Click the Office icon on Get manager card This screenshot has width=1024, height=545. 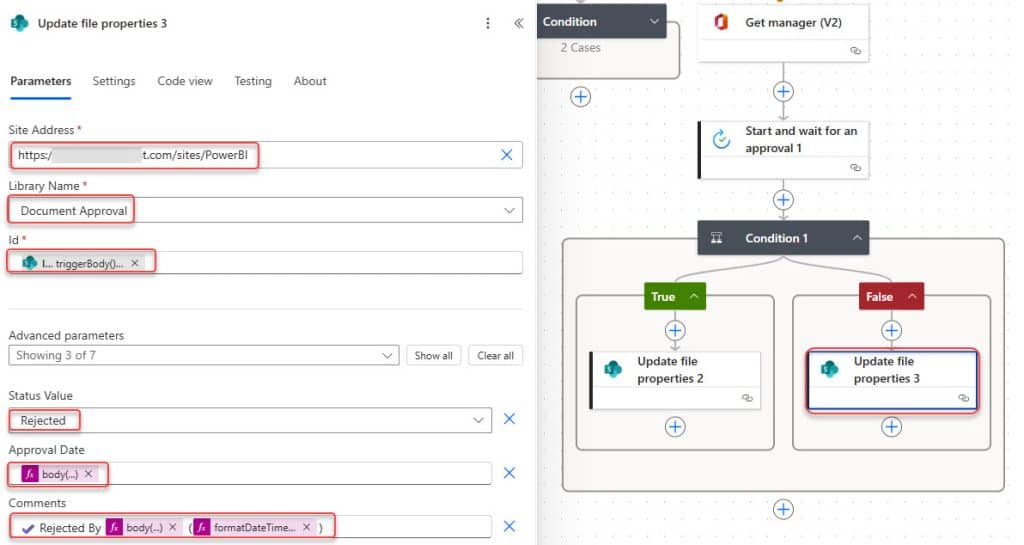tap(721, 22)
